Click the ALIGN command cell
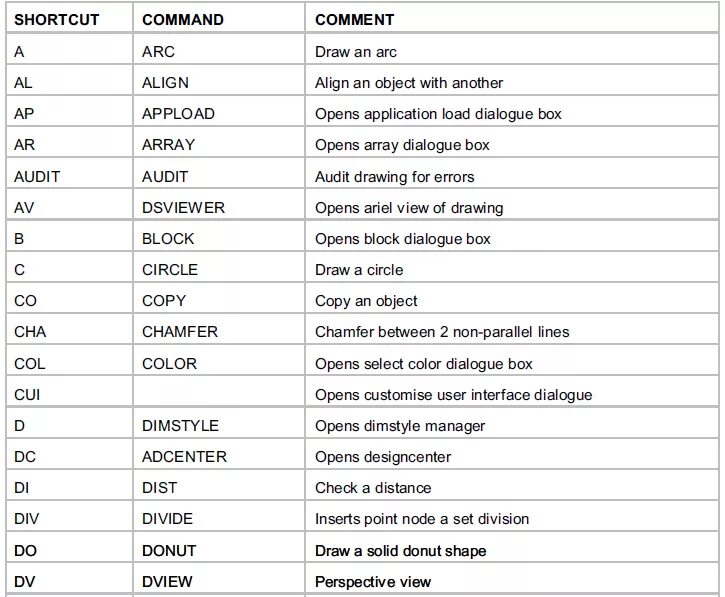The image size is (725, 597). 165,83
